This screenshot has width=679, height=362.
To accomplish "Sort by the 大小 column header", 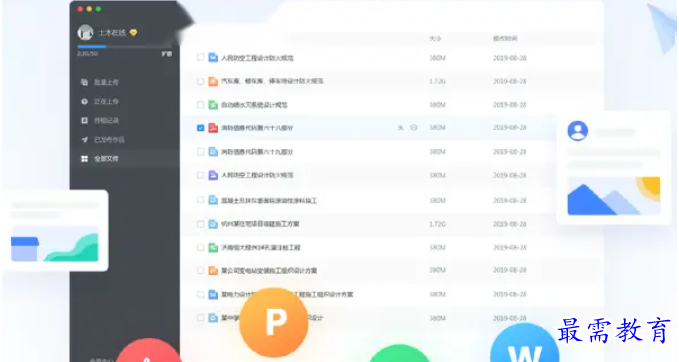I will [435, 39].
